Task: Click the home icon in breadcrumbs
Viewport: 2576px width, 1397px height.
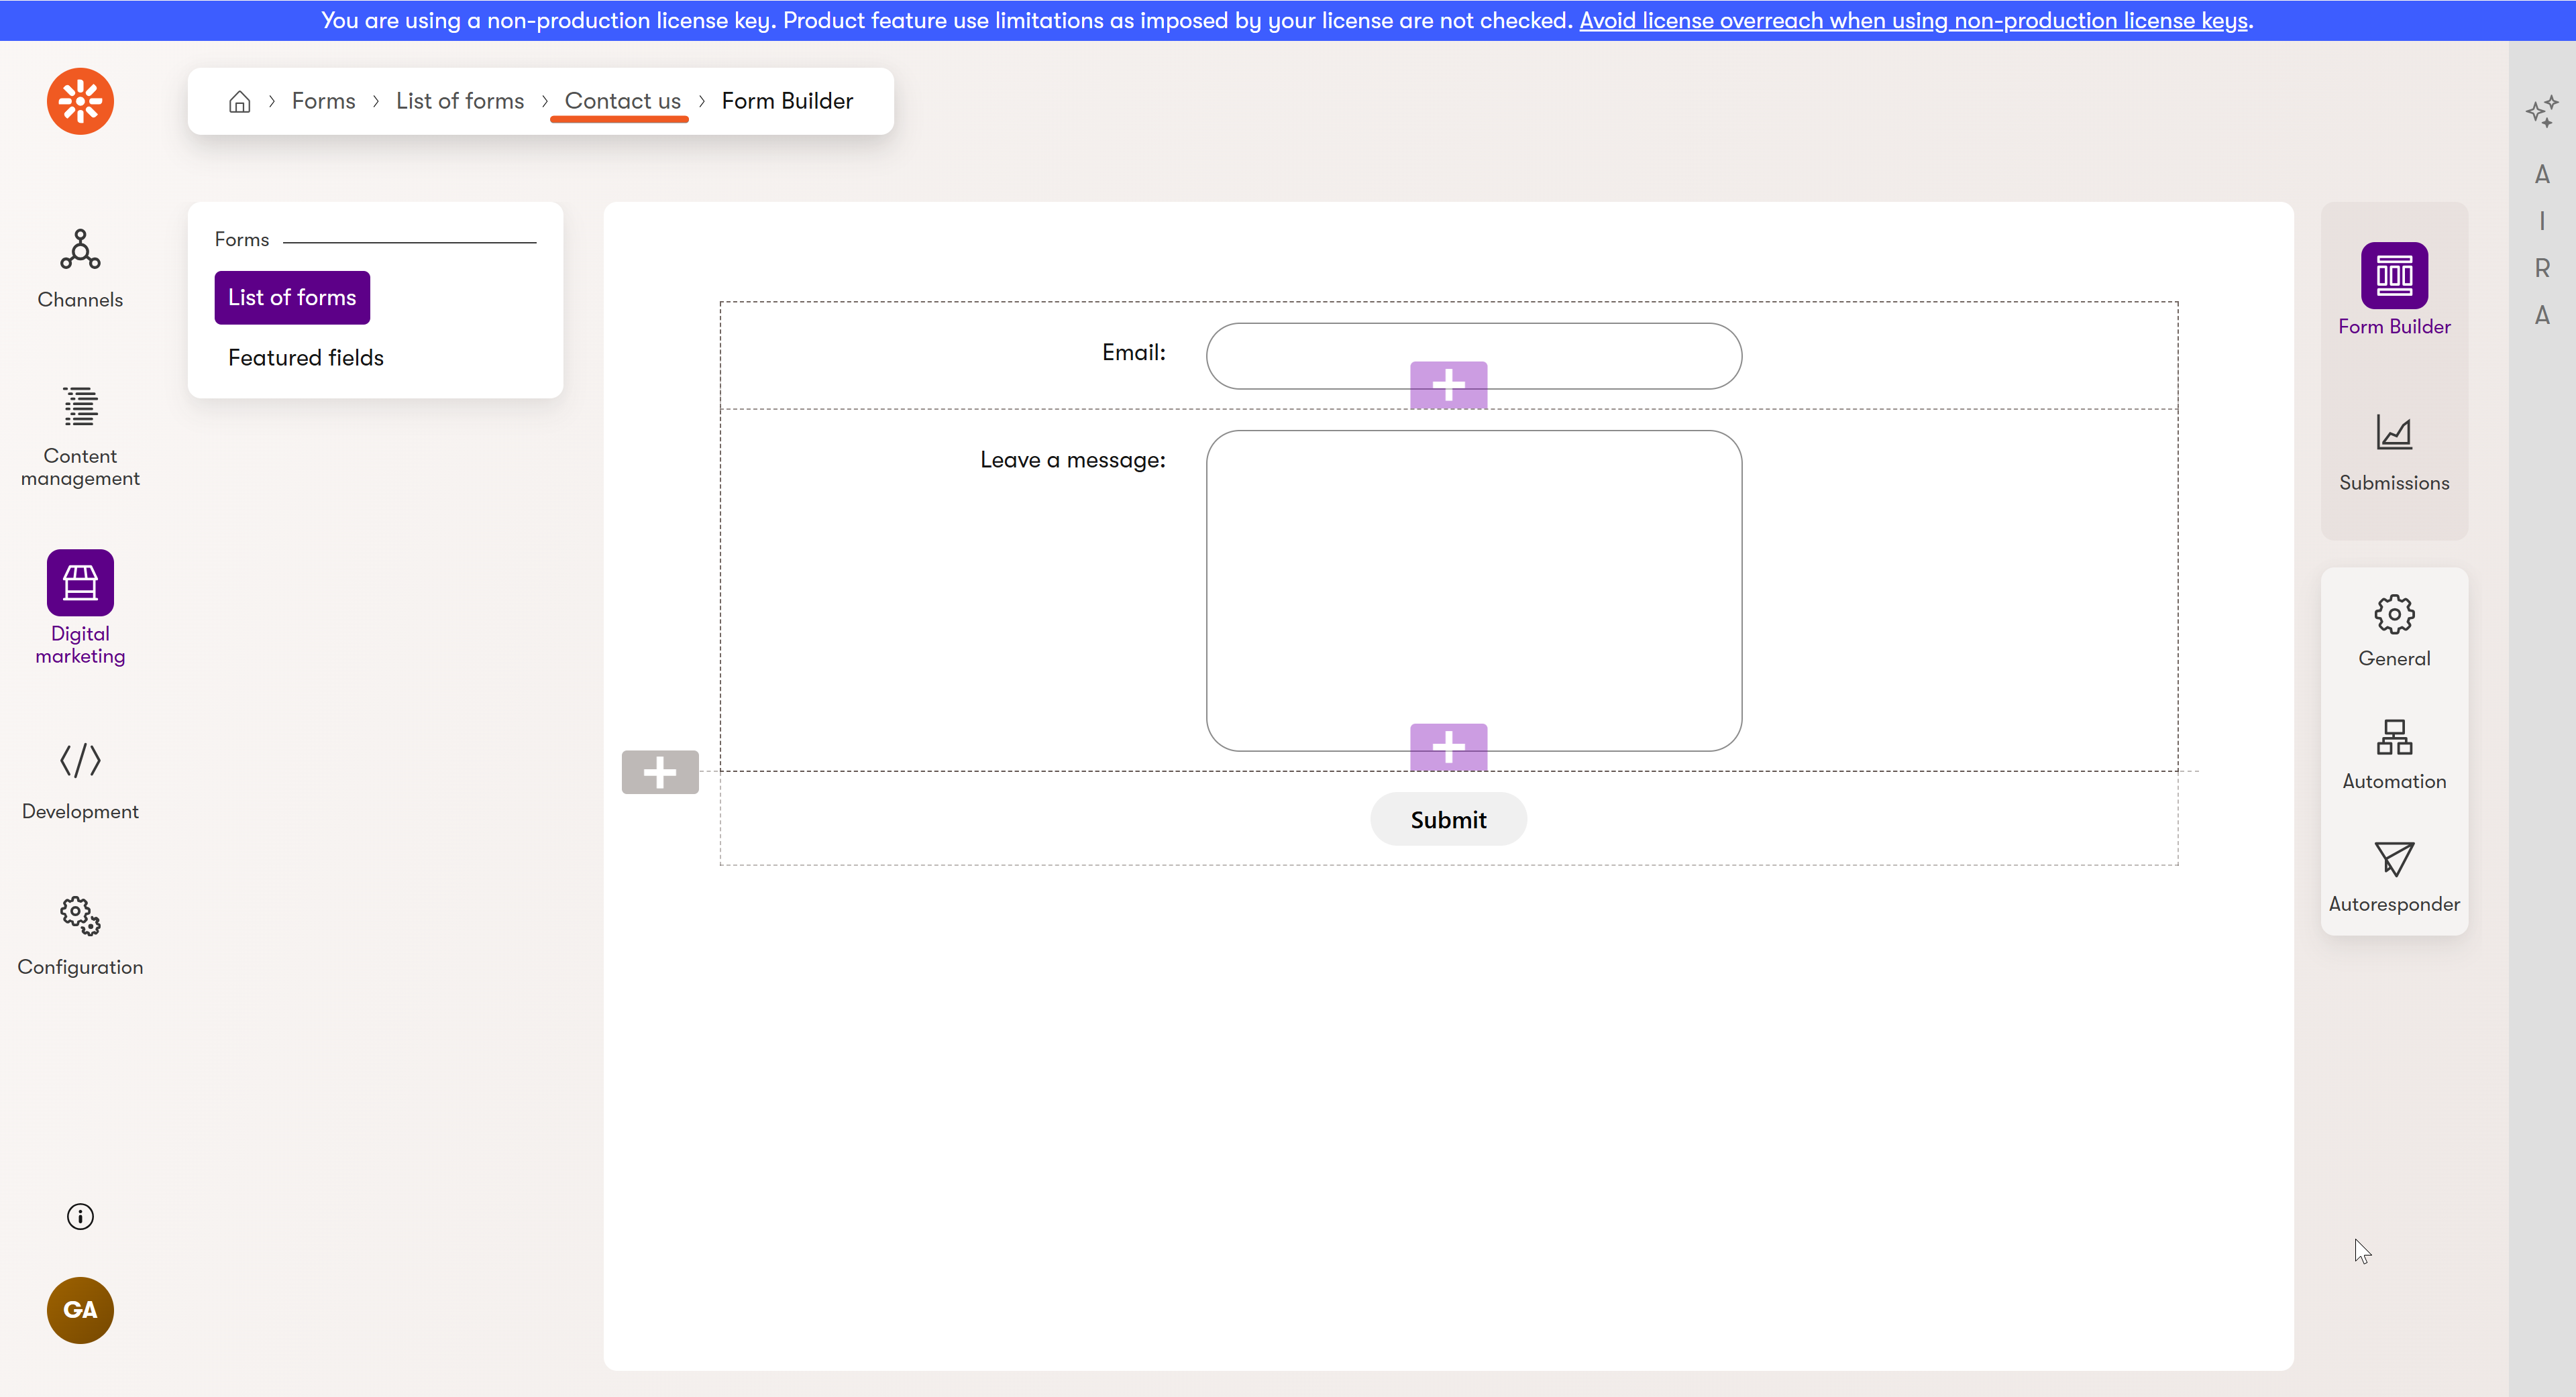Action: [x=239, y=101]
